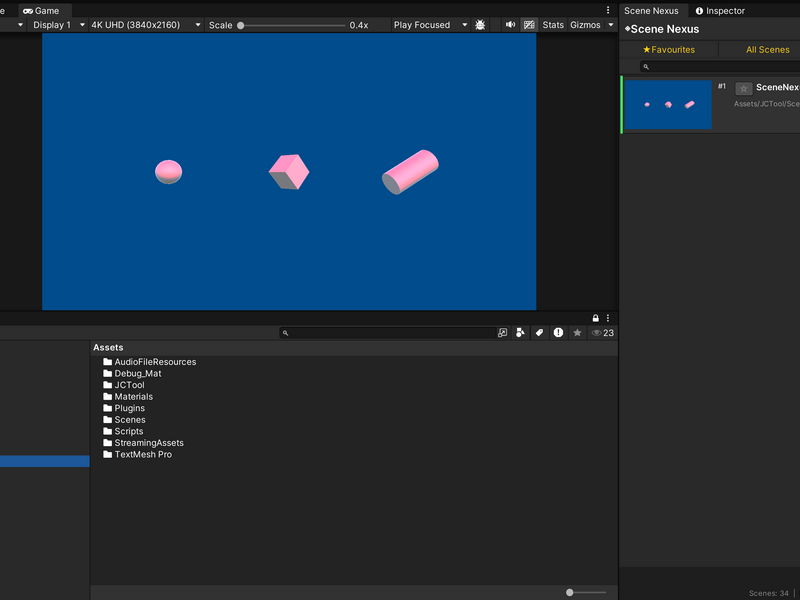Switch to the All Scenes tab
This screenshot has height=600, width=800.
[767, 49]
